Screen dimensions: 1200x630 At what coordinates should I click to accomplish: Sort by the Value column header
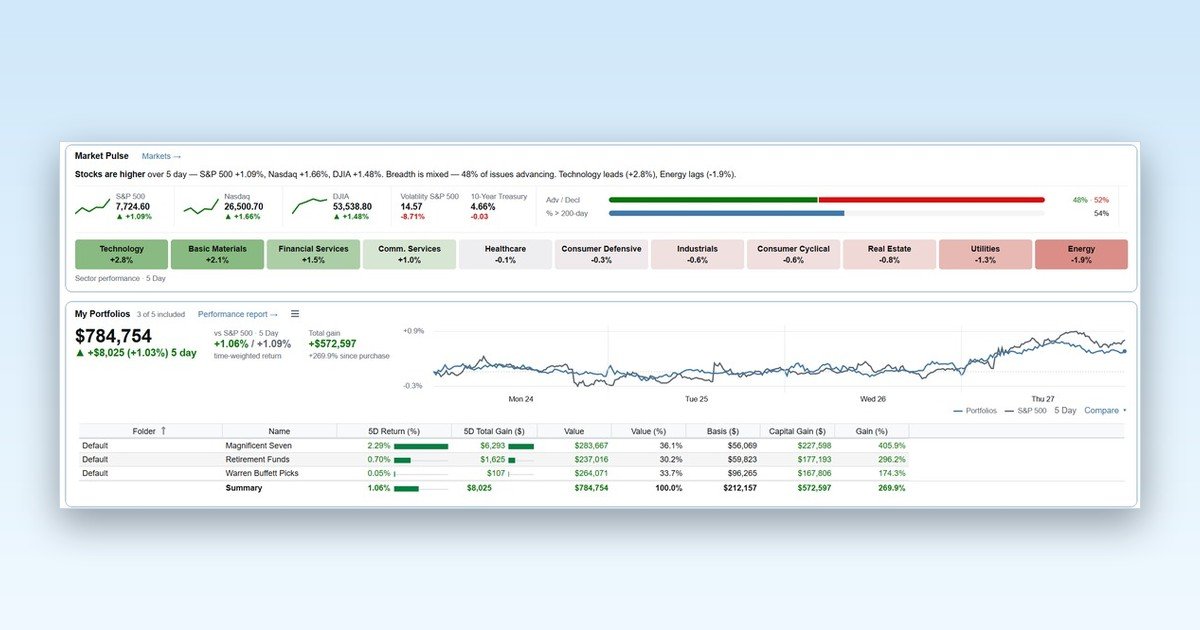click(574, 431)
